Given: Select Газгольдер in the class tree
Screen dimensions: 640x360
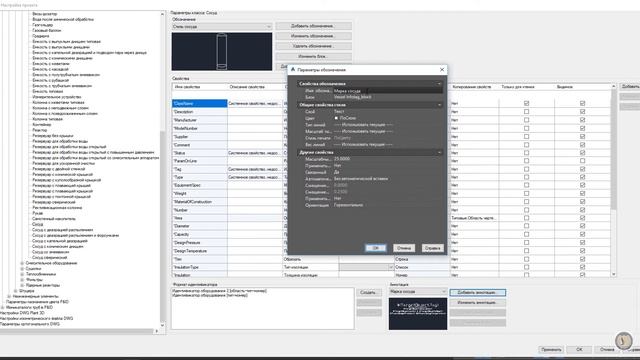Looking at the screenshot, I should [42, 25].
